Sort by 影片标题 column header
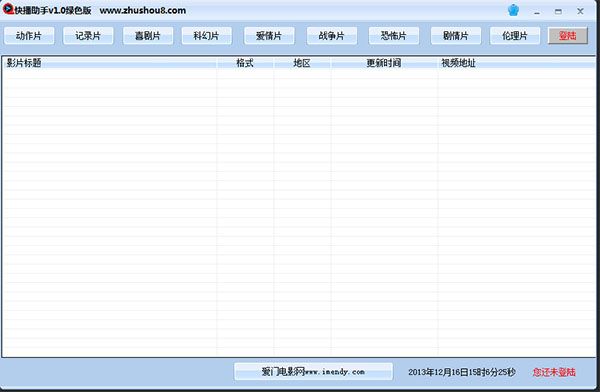Image resolution: width=600 pixels, height=392 pixels. pyautogui.click(x=109, y=63)
